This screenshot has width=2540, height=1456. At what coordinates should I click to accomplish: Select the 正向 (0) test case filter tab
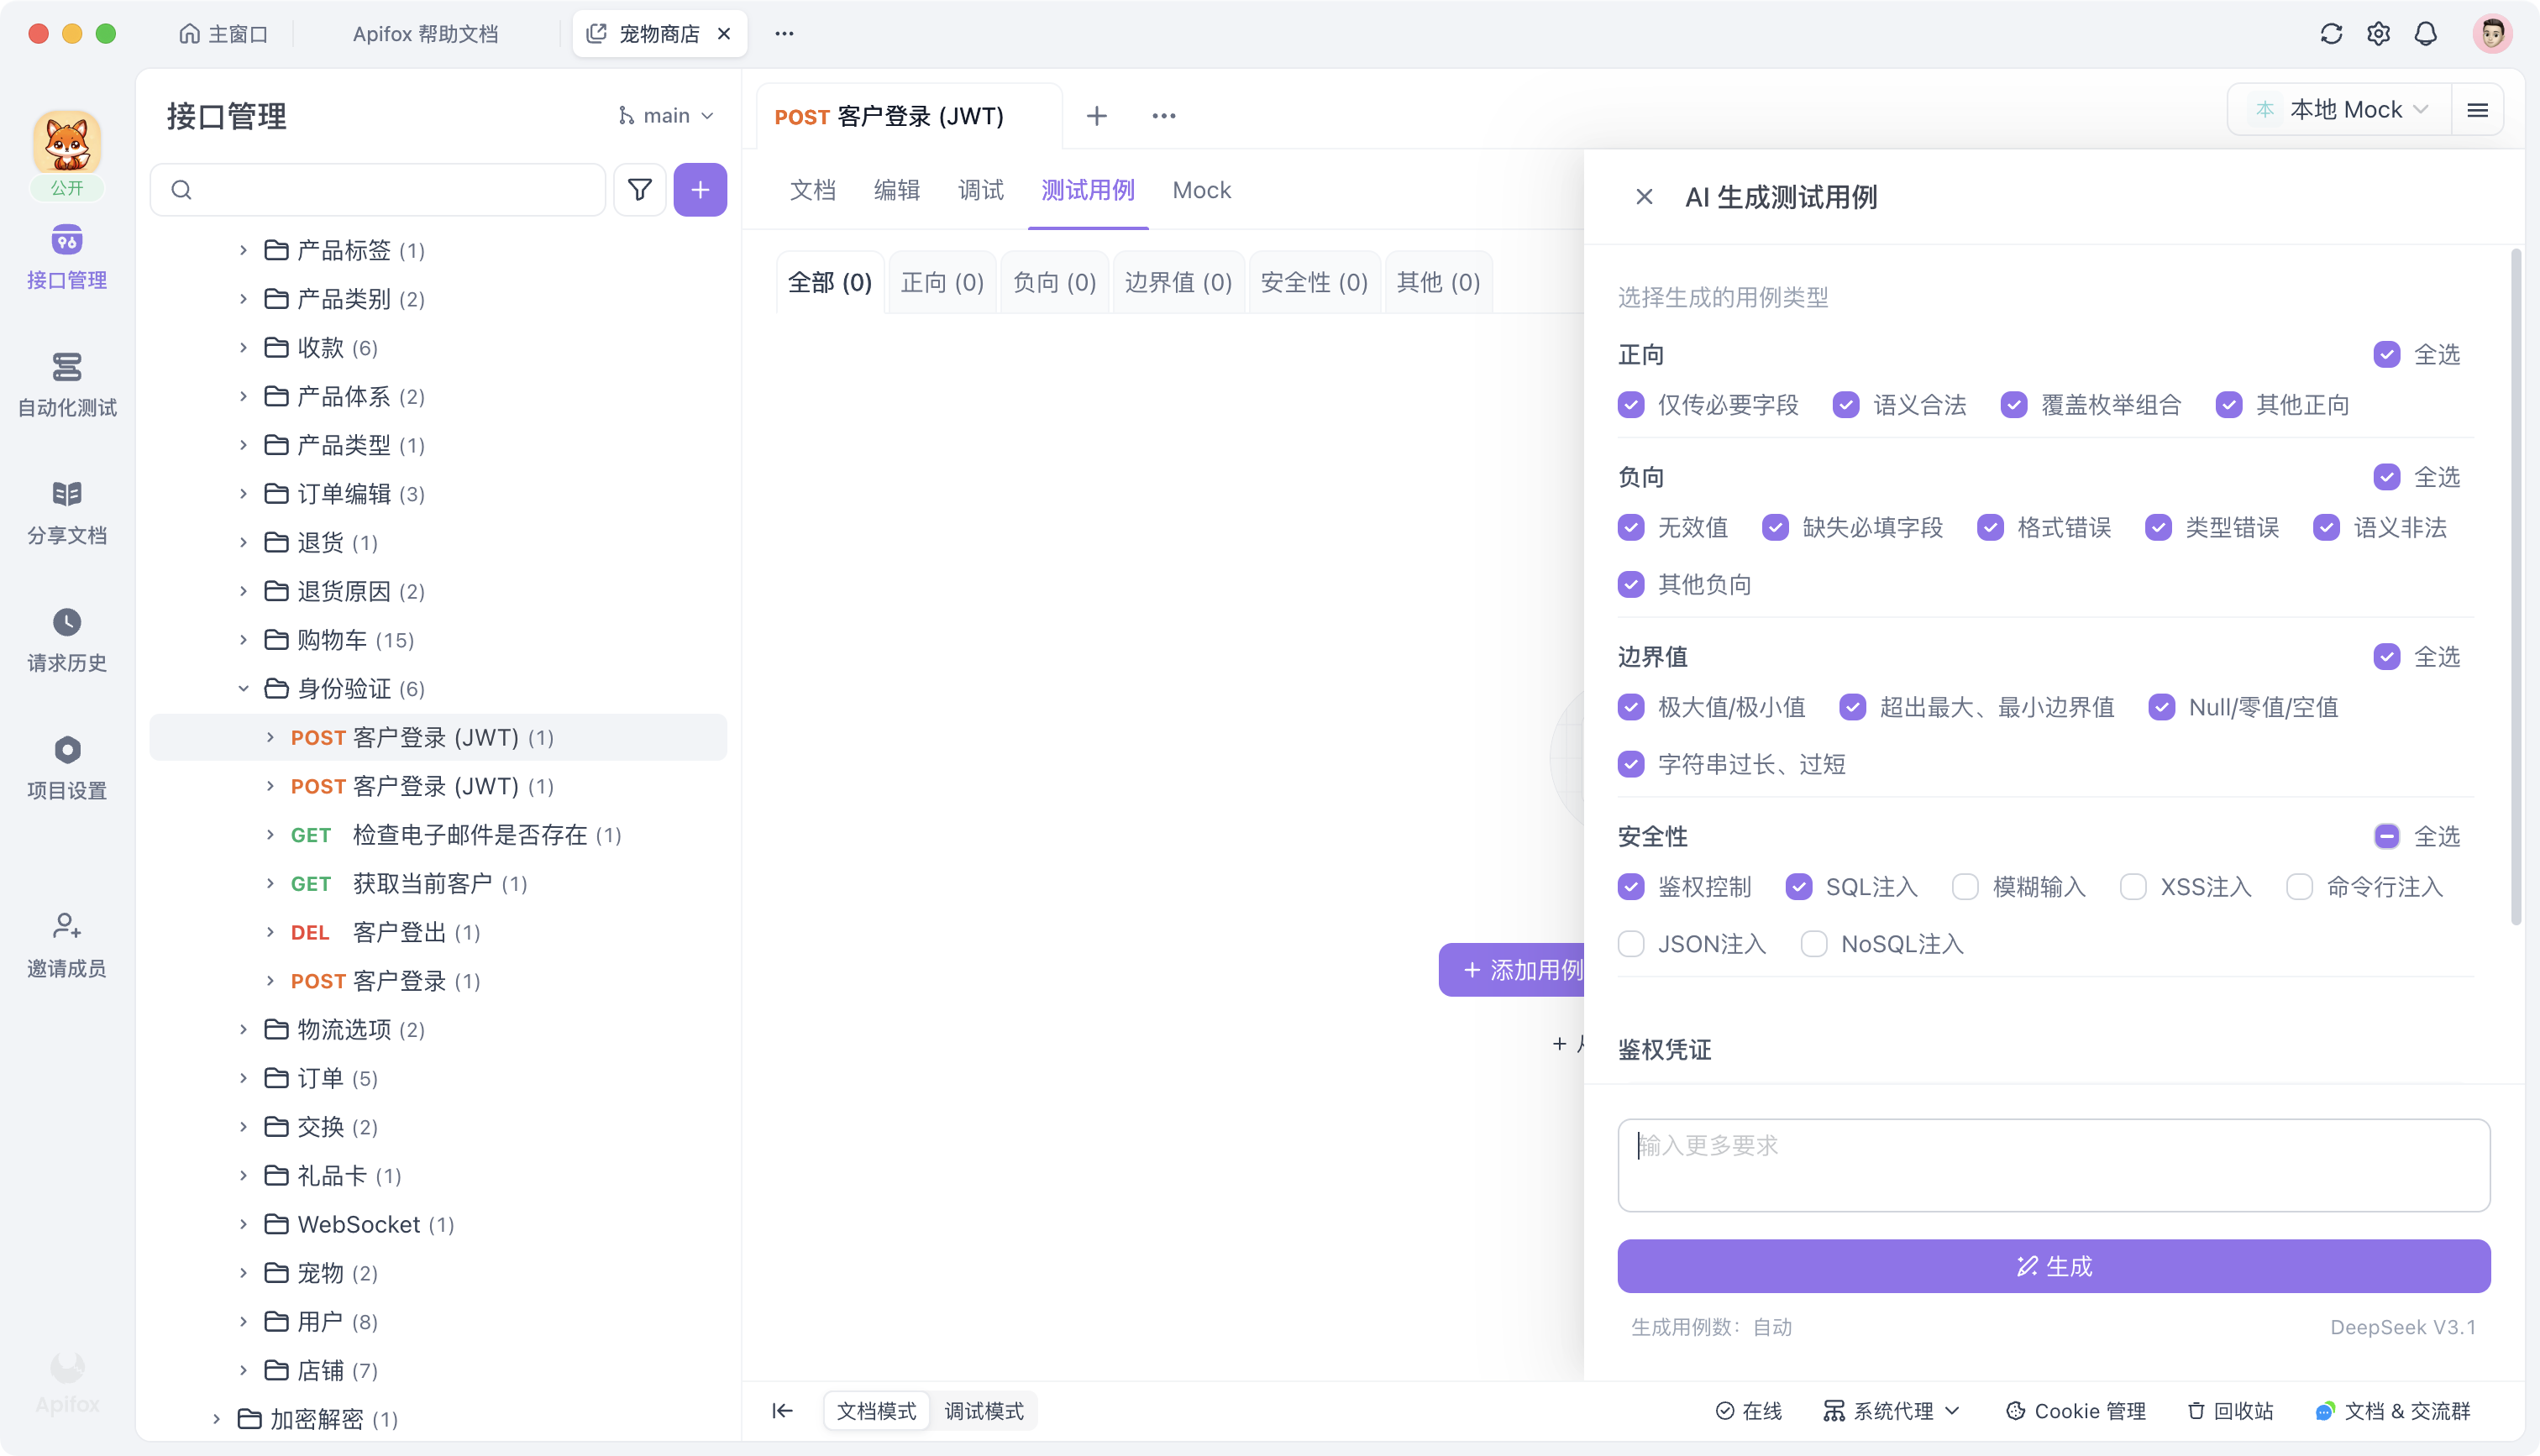[x=941, y=282]
